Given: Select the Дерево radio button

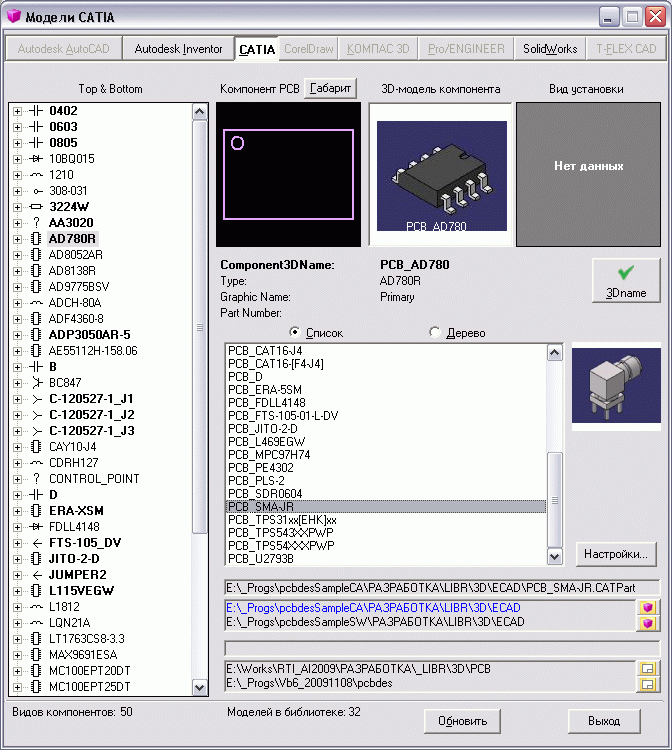Looking at the screenshot, I should click(435, 332).
